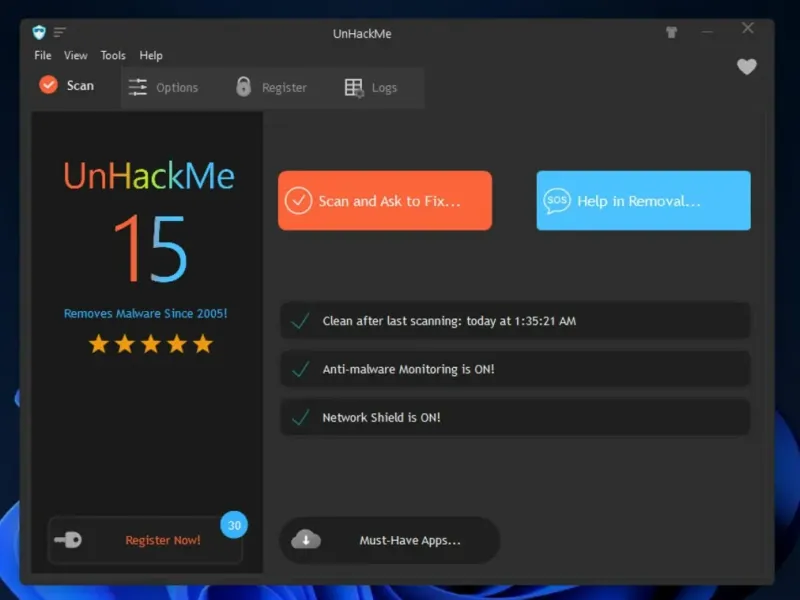Click Anti-malware Monitoring is ON! status

click(515, 369)
